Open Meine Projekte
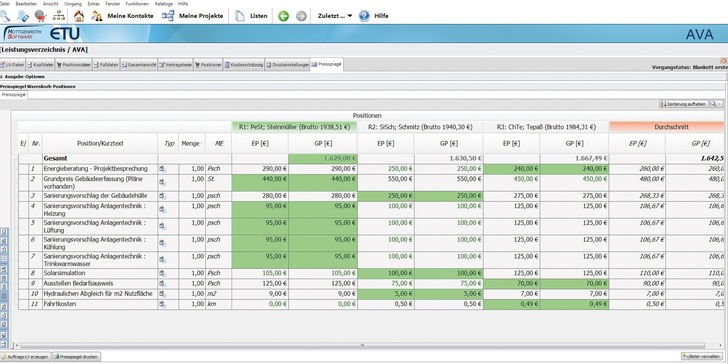The width and height of the screenshot is (728, 364). click(x=192, y=16)
